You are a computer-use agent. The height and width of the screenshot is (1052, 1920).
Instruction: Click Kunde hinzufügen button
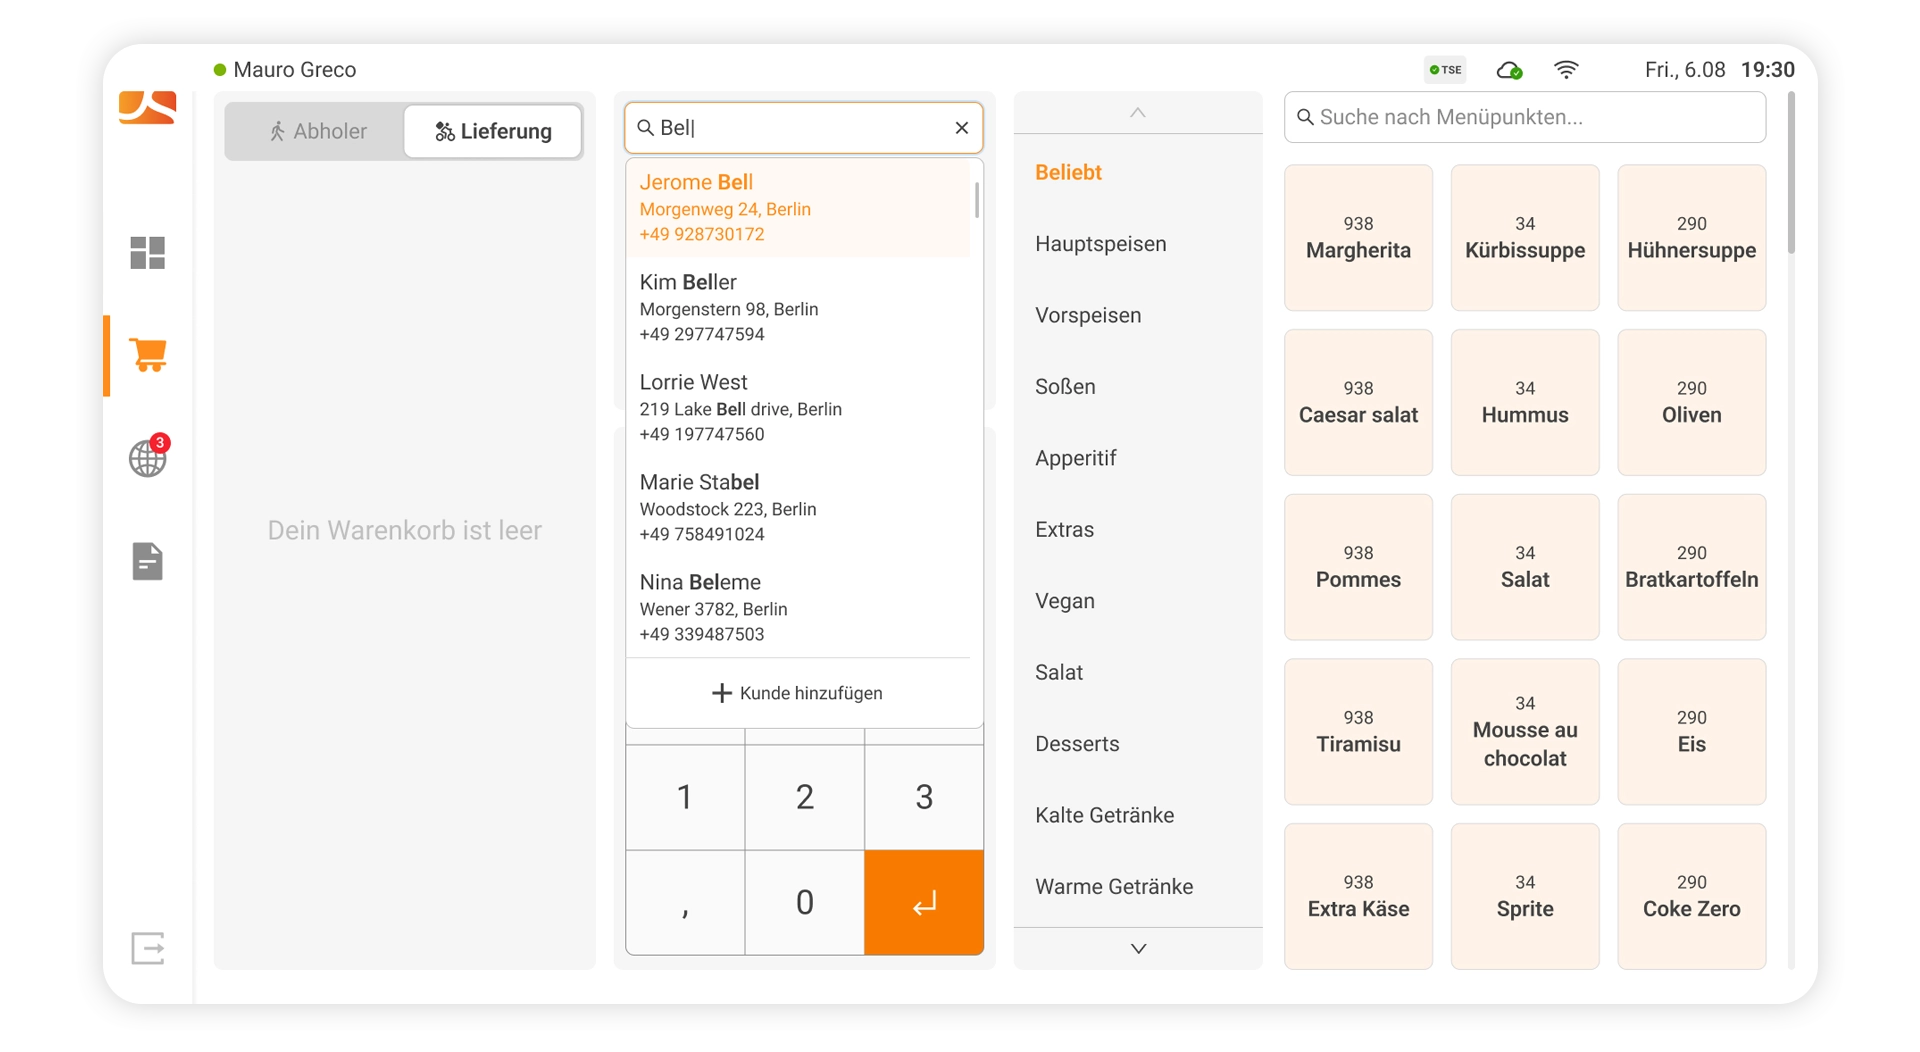coord(798,693)
